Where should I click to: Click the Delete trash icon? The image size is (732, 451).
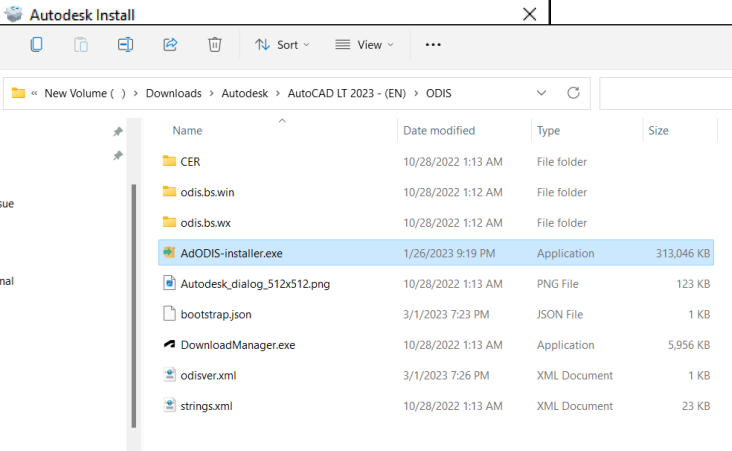[214, 44]
